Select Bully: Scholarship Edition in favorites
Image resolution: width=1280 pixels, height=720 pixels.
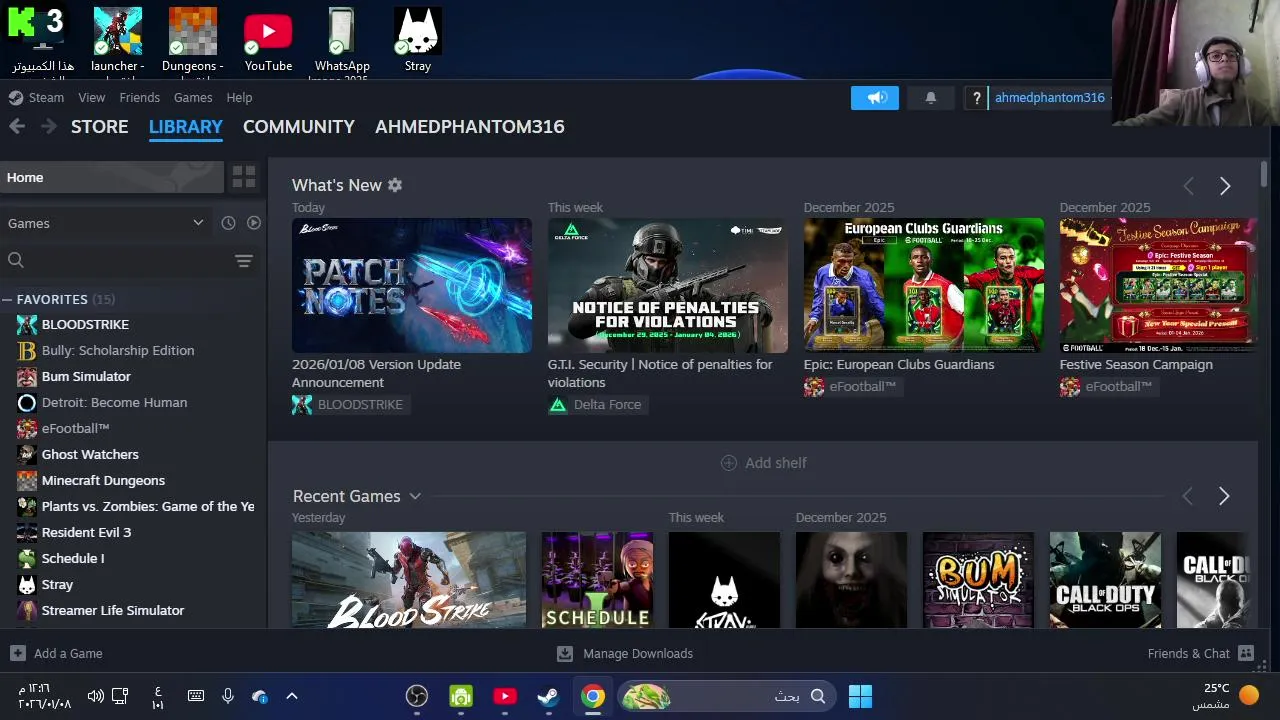[118, 350]
